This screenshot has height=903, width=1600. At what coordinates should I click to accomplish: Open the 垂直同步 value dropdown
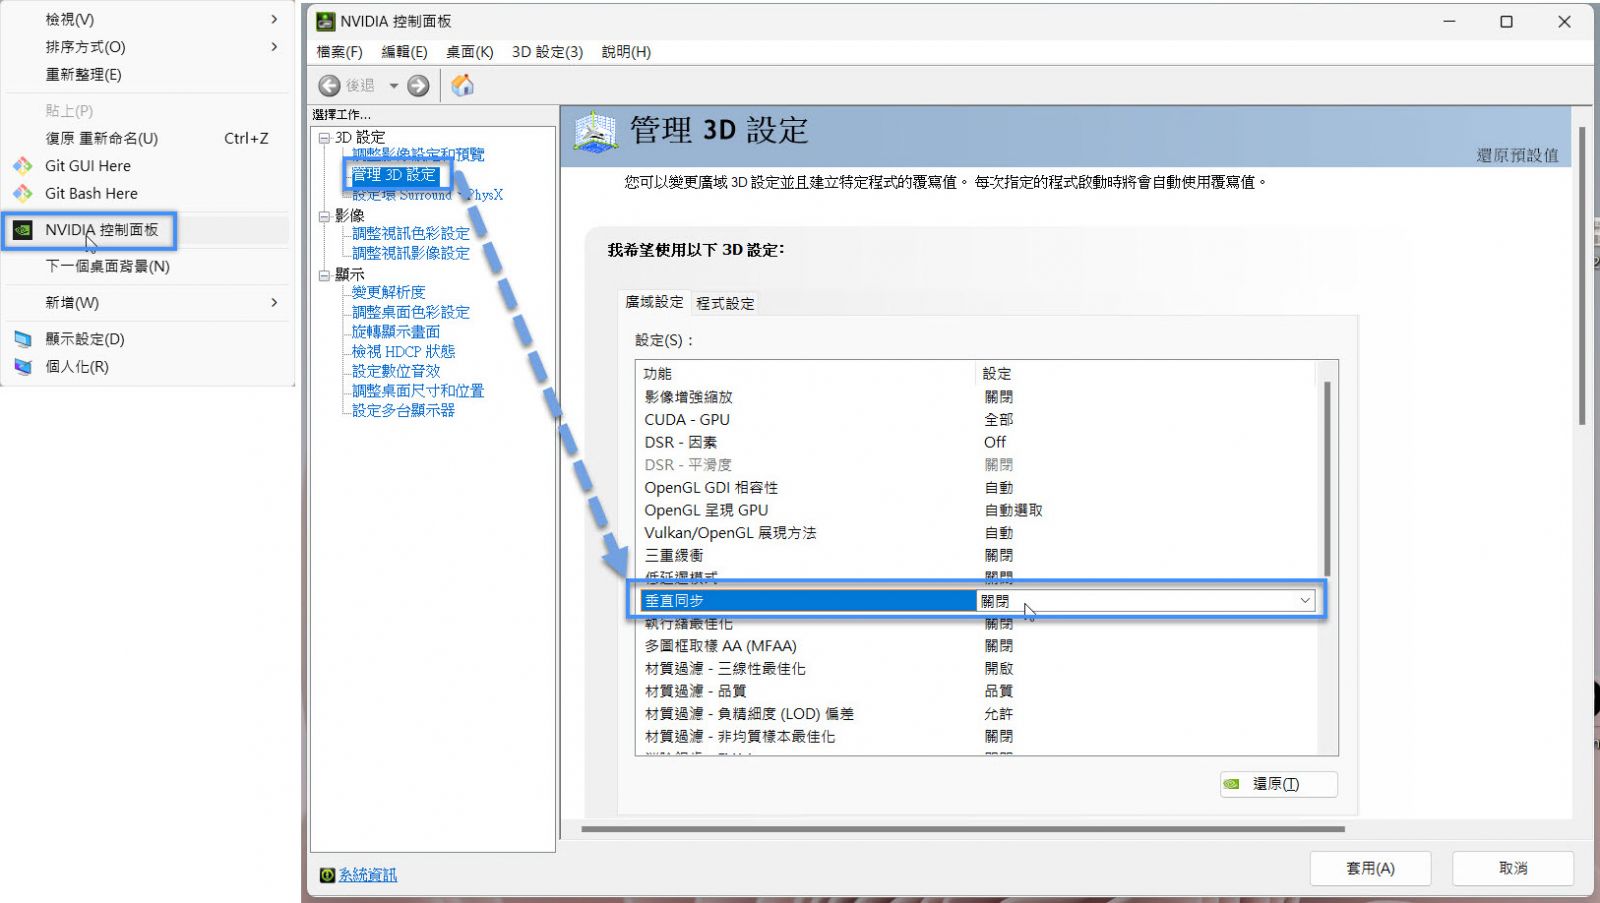[1304, 601]
